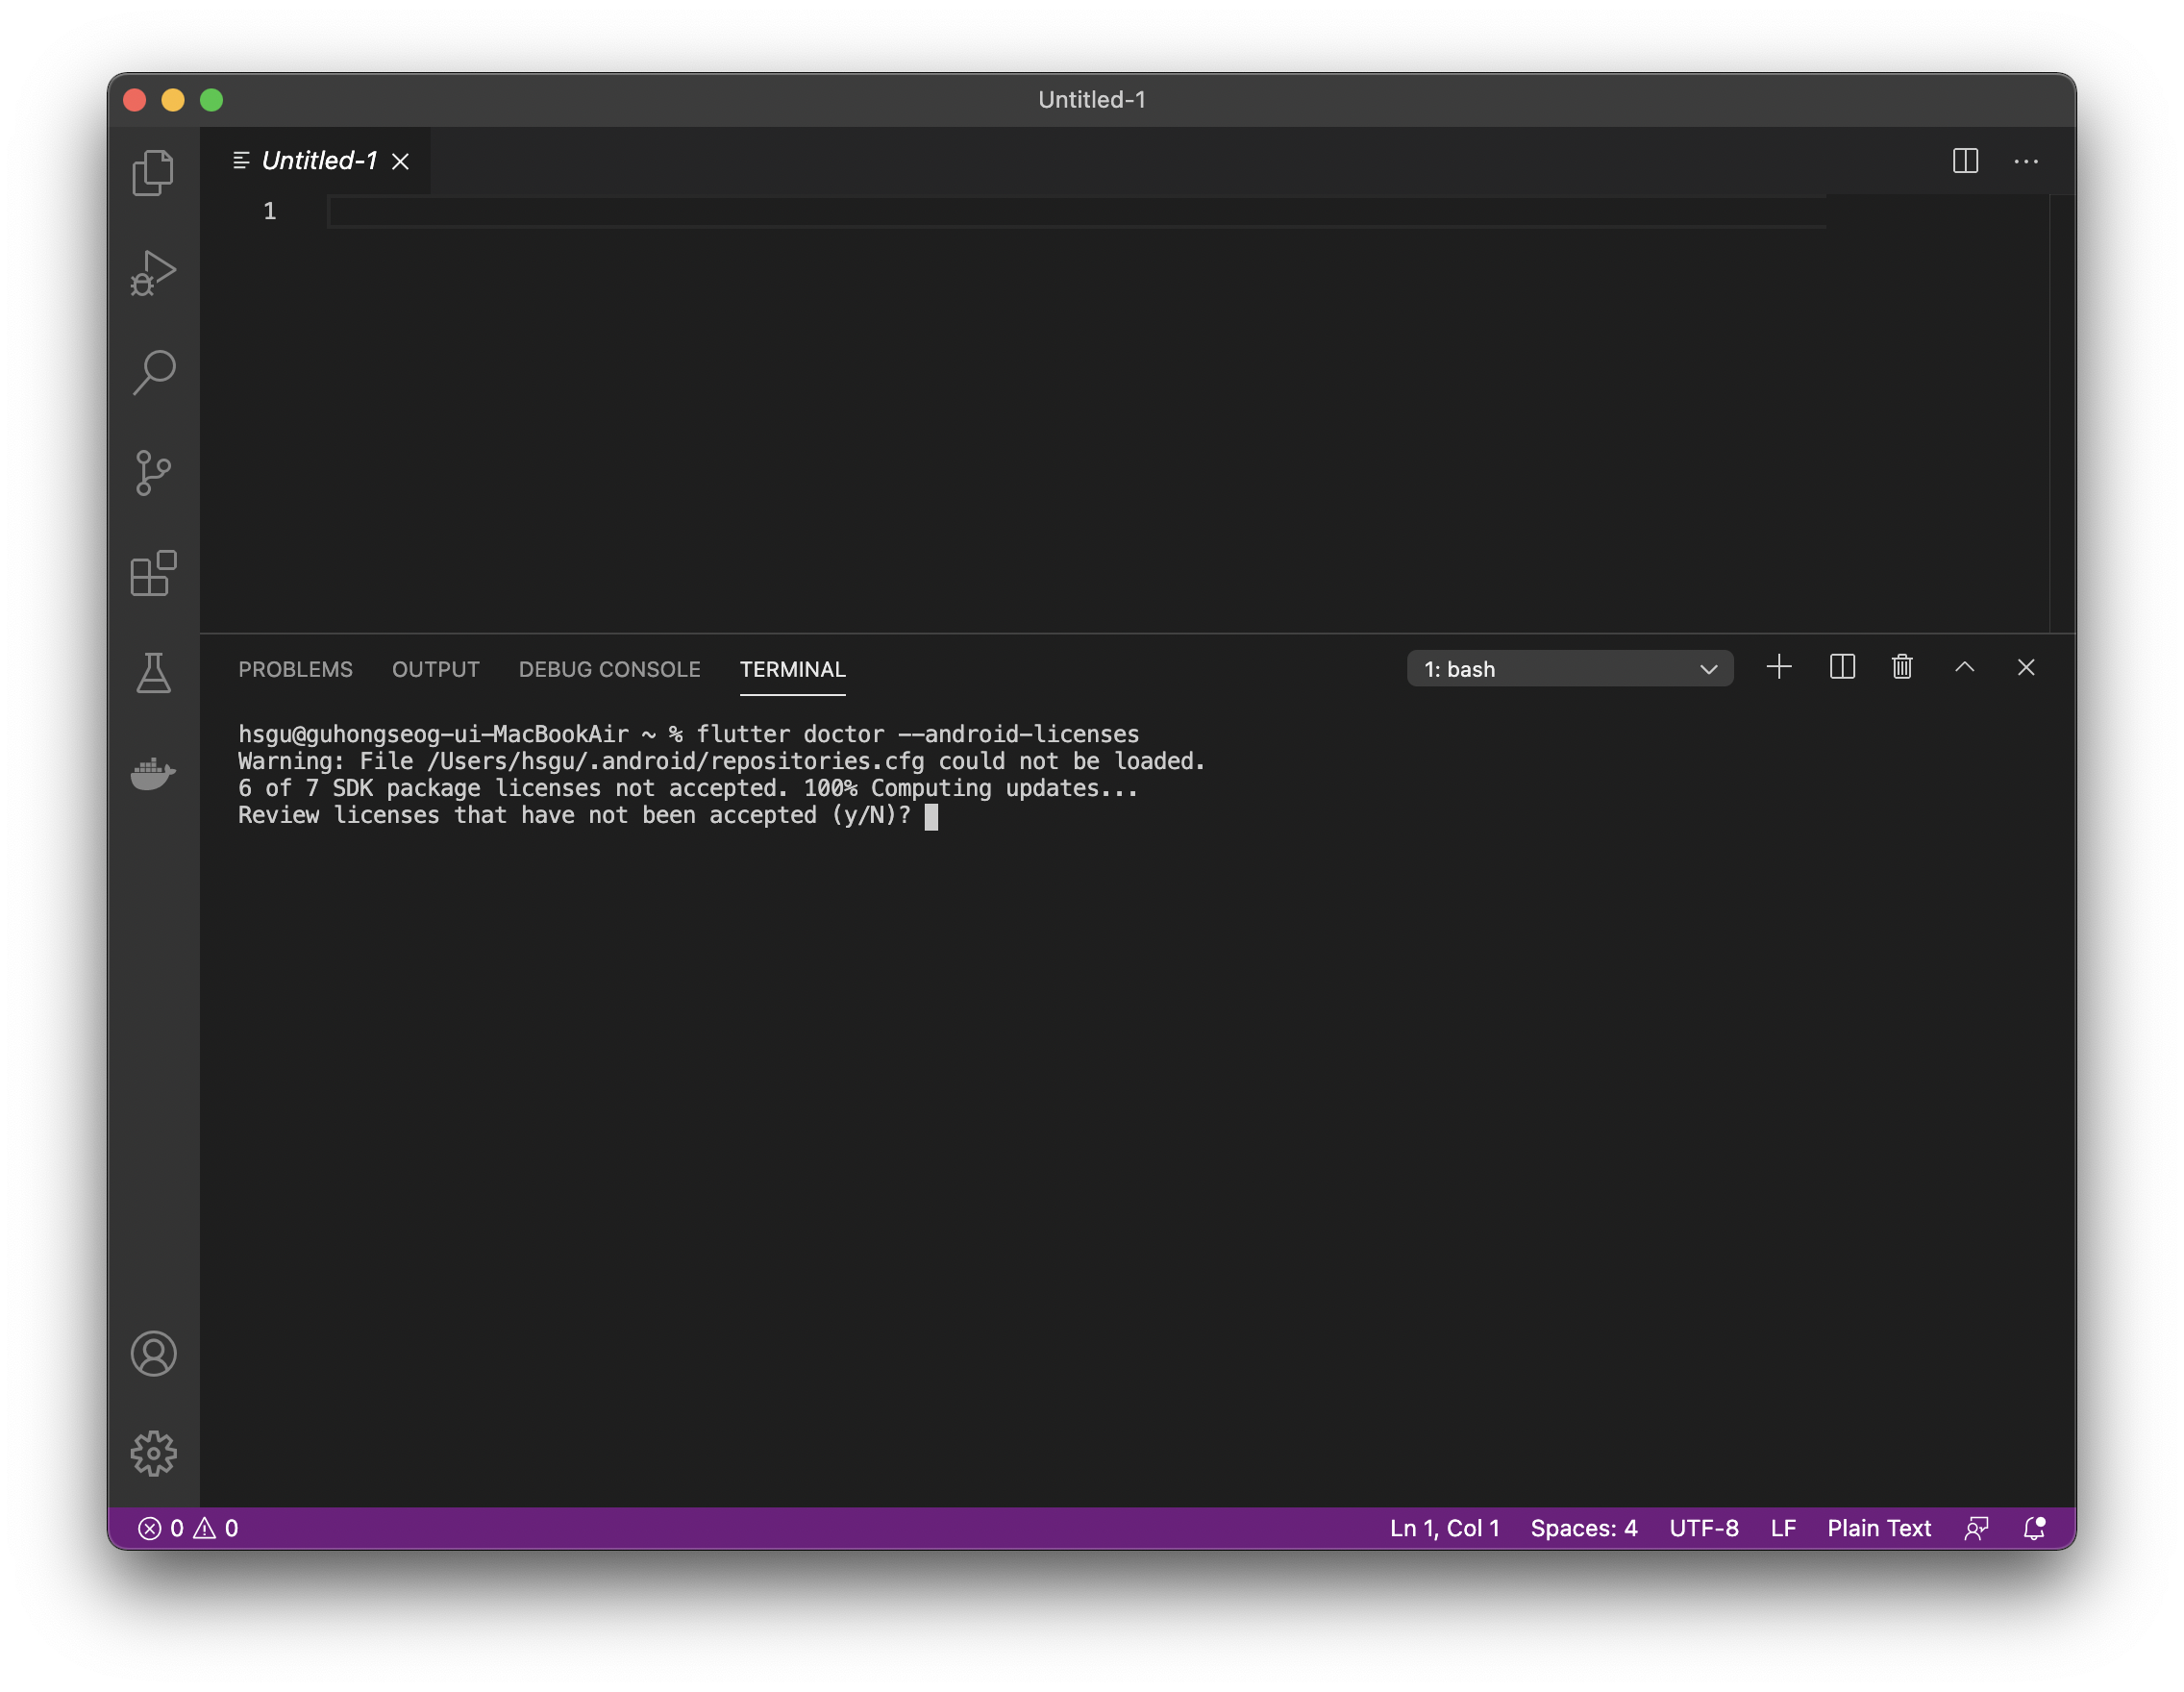Switch to the PROBLEMS panel tab
Image resolution: width=2184 pixels, height=1692 pixels.
295,669
